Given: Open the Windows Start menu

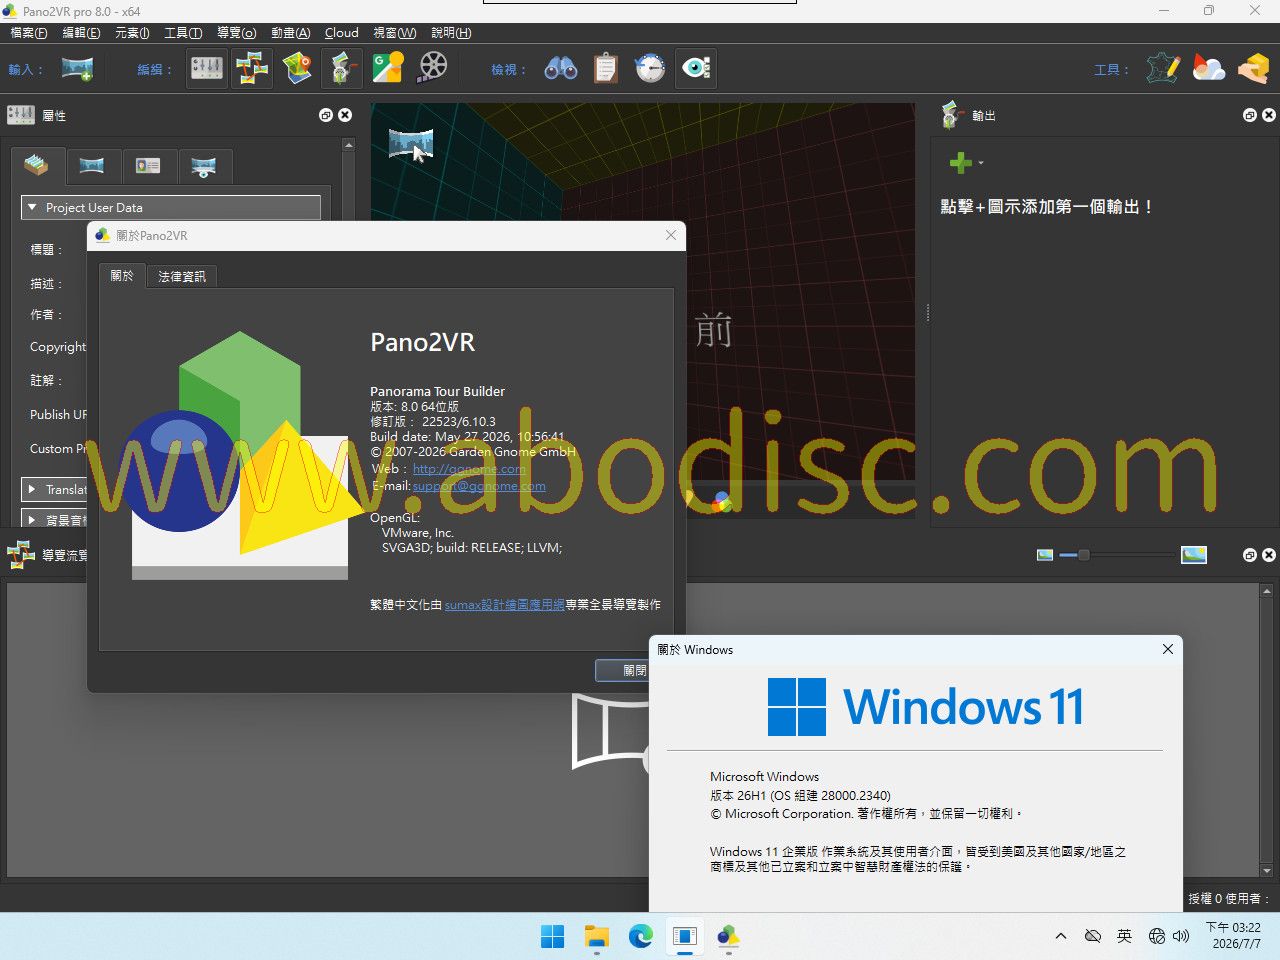Looking at the screenshot, I should pos(552,936).
